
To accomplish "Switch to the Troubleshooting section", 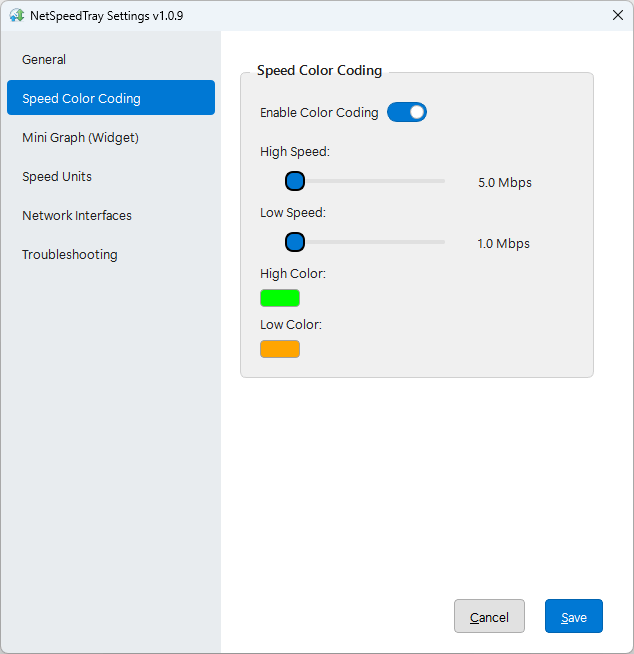I will coord(111,254).
